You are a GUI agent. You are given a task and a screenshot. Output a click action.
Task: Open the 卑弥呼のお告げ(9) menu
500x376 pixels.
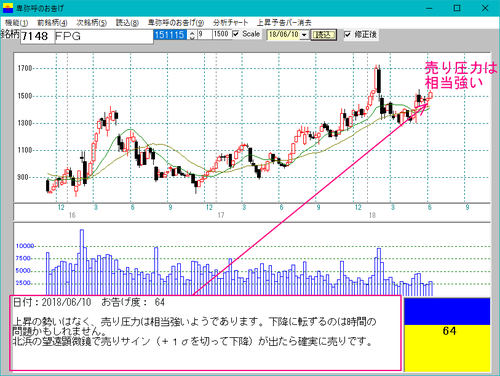tap(176, 23)
